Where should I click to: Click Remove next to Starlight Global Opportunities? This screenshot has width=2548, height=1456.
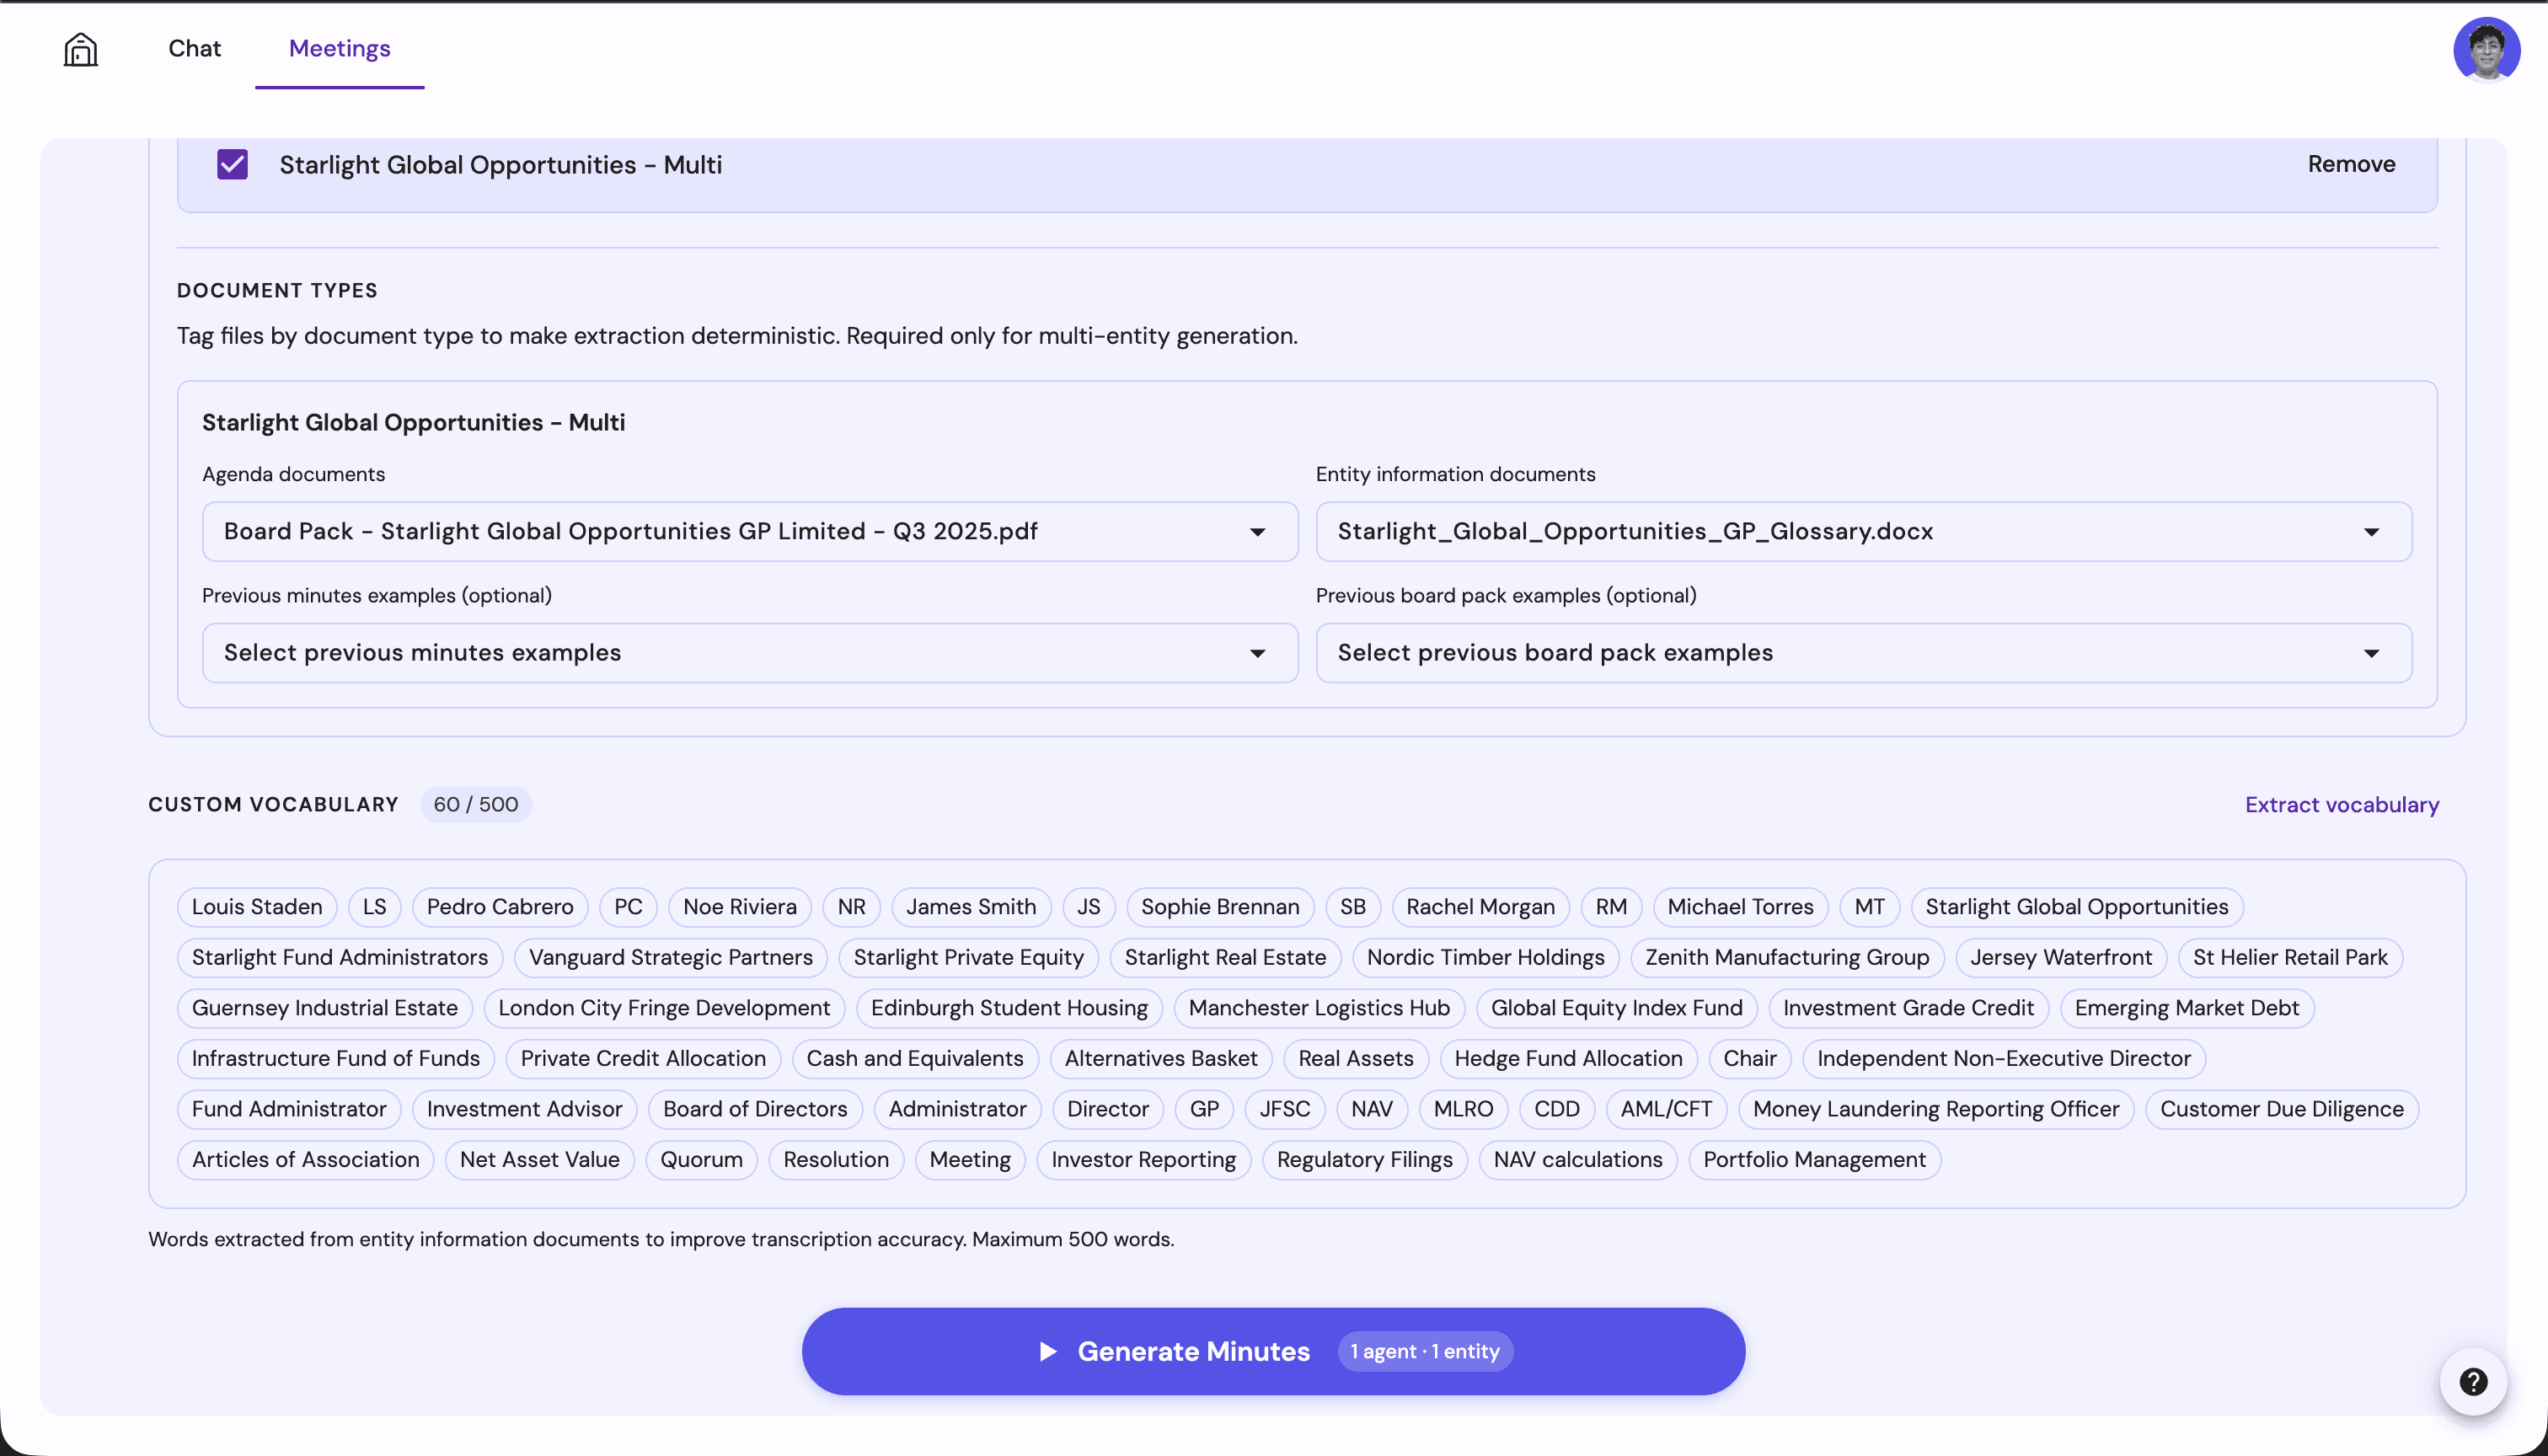coord(2351,164)
